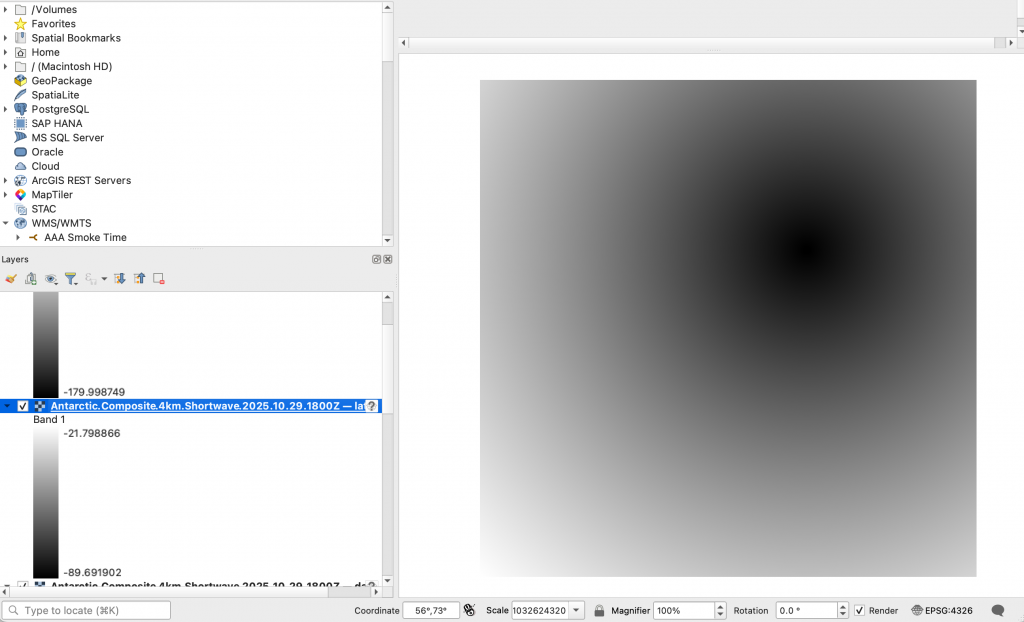This screenshot has width=1024, height=622.
Task: Click the Collapse All layers icon
Action: [139, 279]
